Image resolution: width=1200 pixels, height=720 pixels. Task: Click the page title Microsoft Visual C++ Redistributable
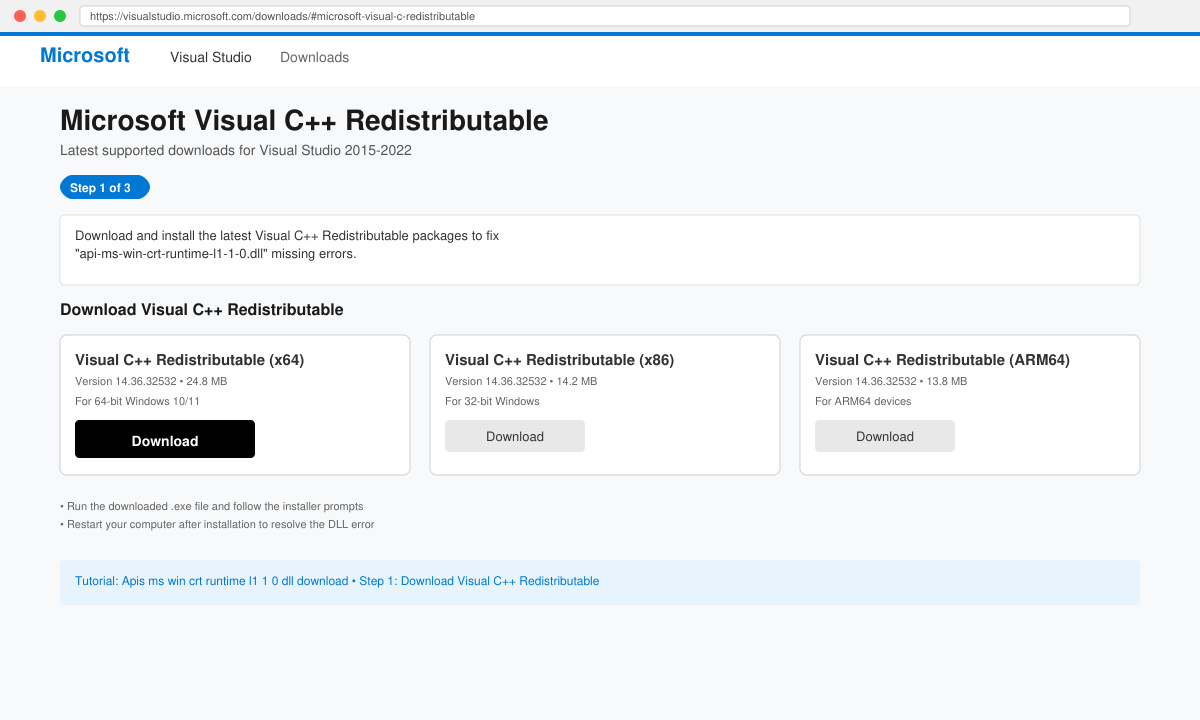[304, 121]
